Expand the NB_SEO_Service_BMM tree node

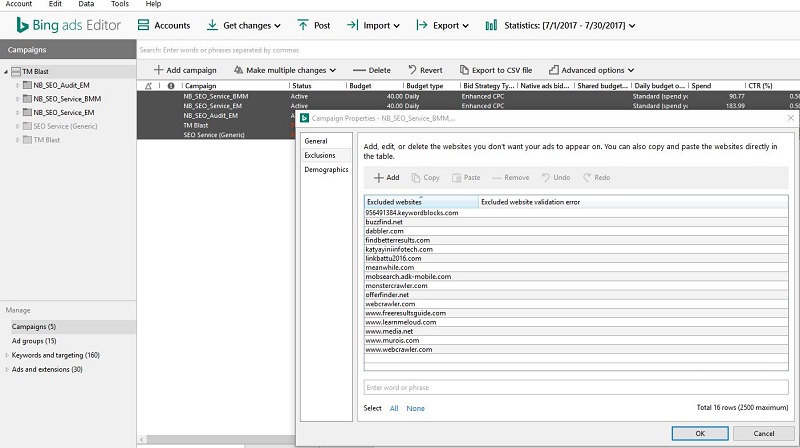tap(17, 99)
